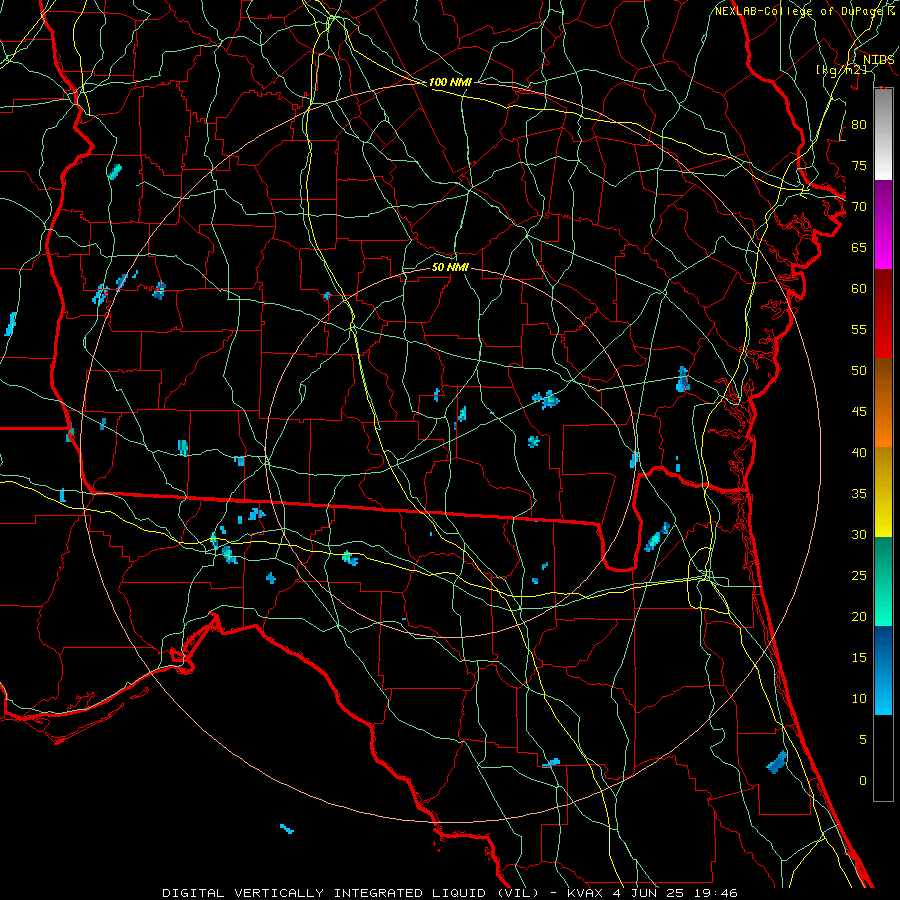Select the gray-white top color bar segment

883,134
